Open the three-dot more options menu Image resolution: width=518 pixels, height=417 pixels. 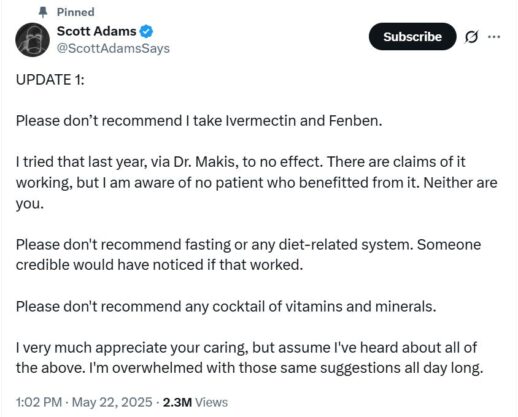494,37
